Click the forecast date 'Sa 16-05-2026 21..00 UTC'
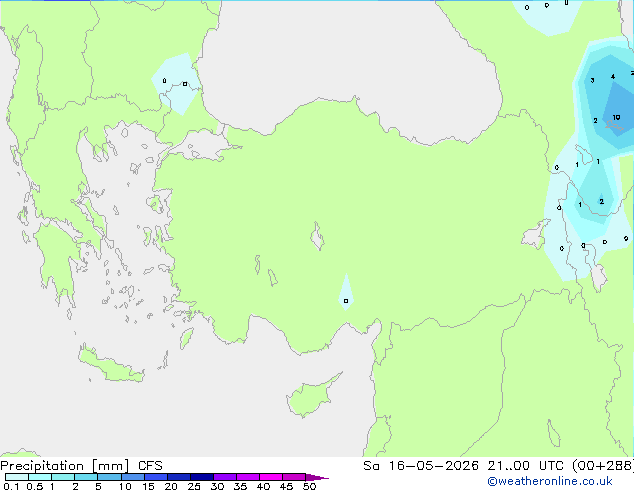Viewport: 634px width, 490px height. [x=465, y=466]
